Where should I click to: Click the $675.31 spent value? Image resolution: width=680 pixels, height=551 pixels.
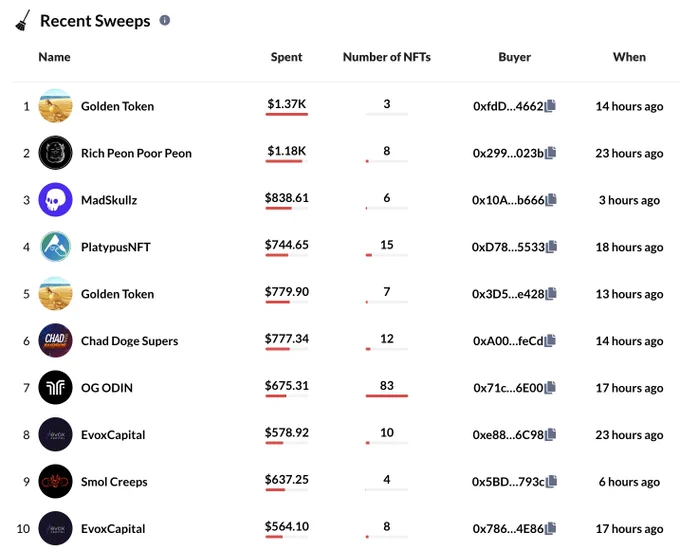287,386
